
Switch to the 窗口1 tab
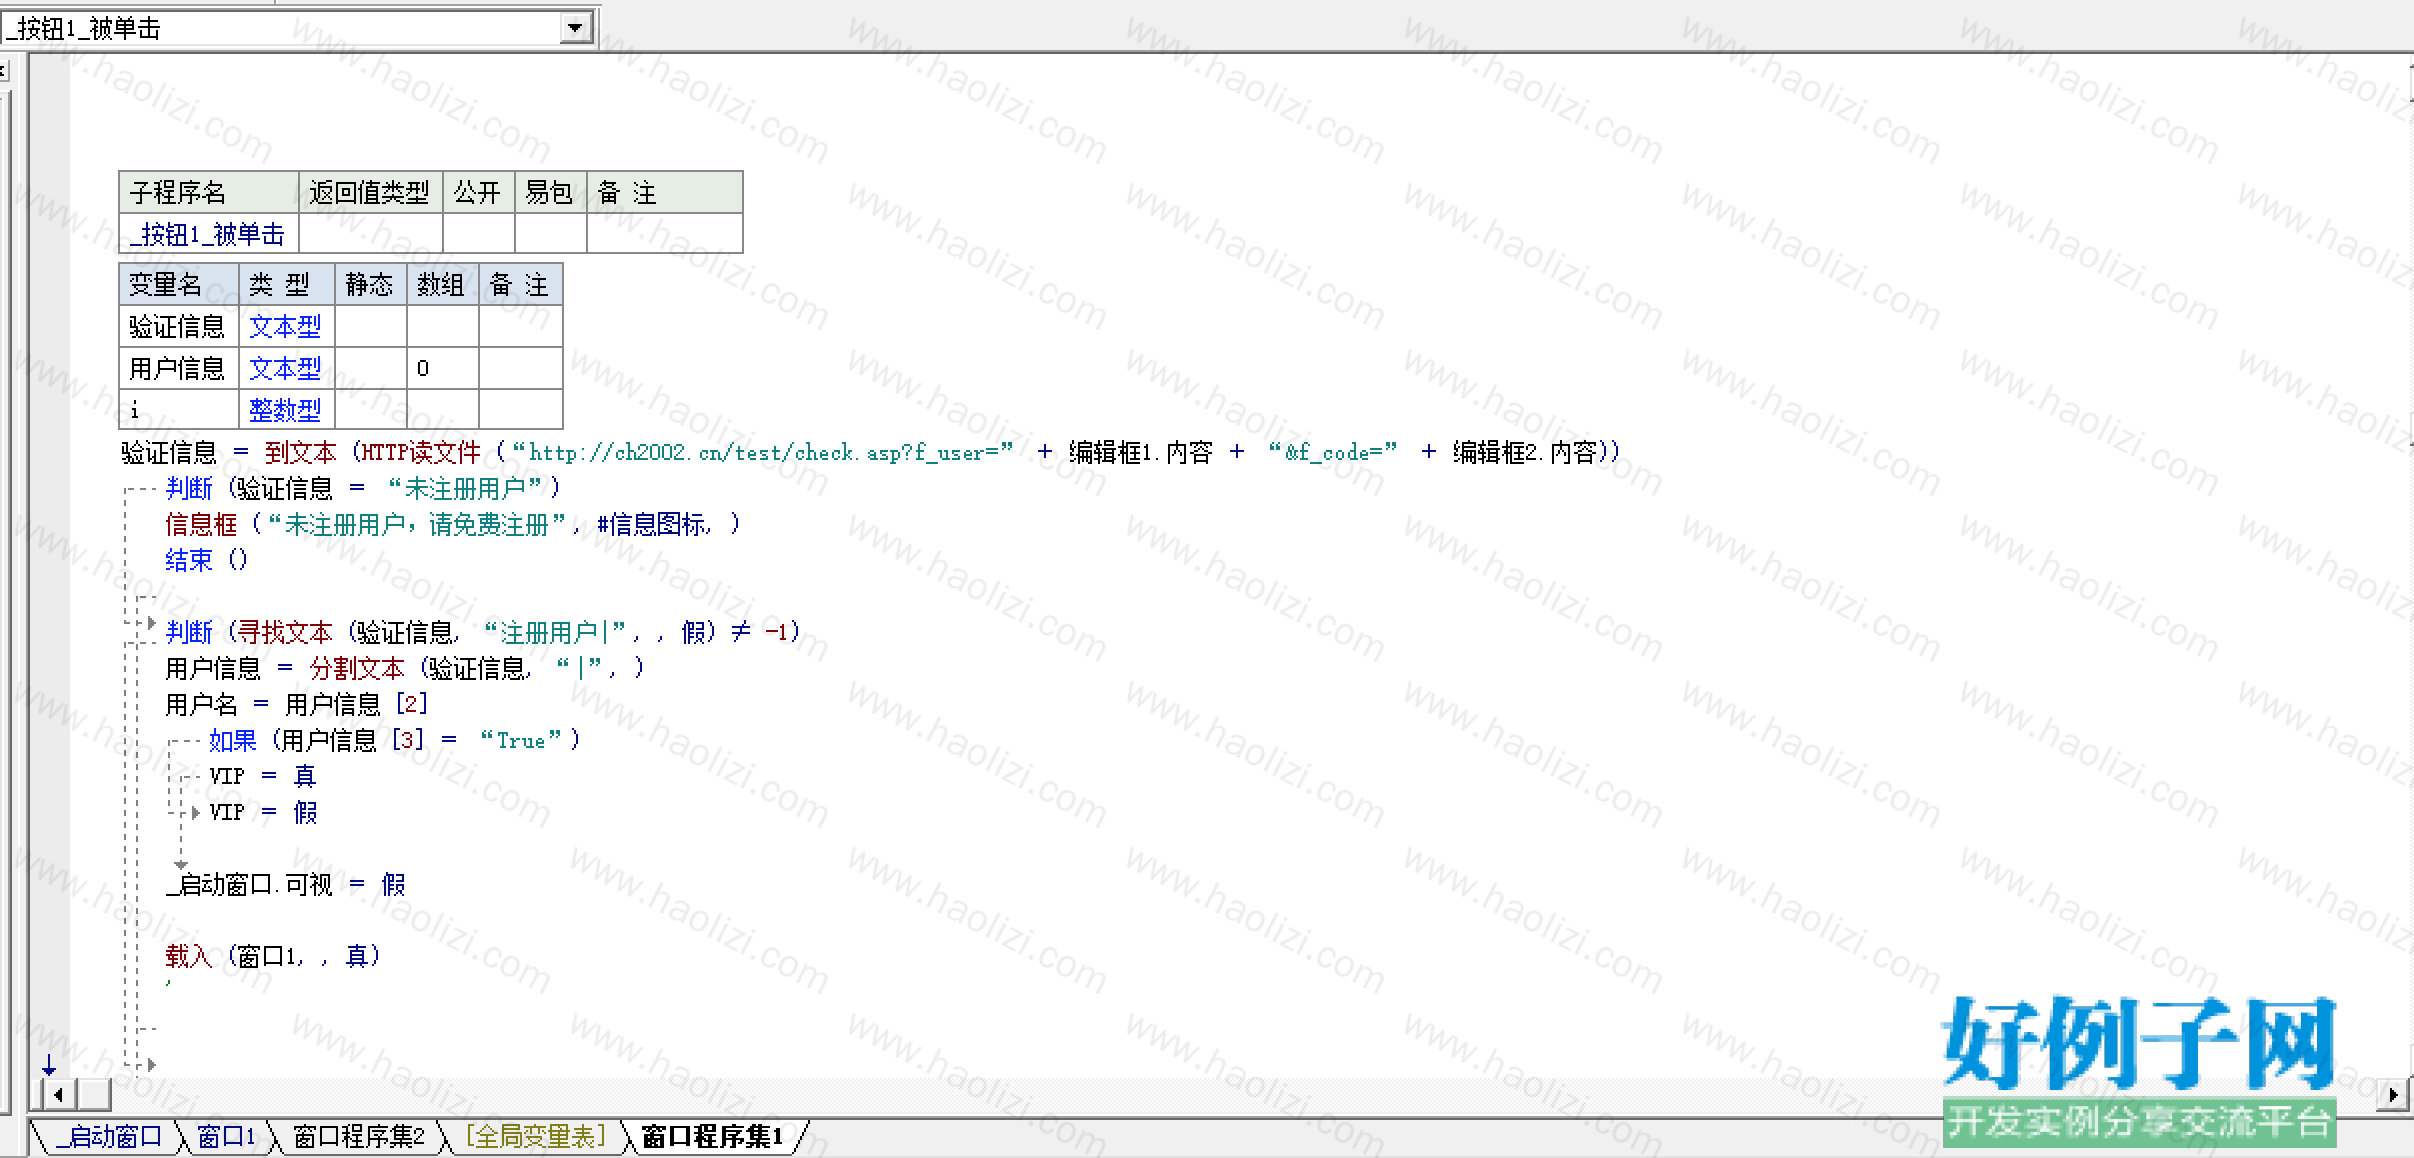click(225, 1137)
